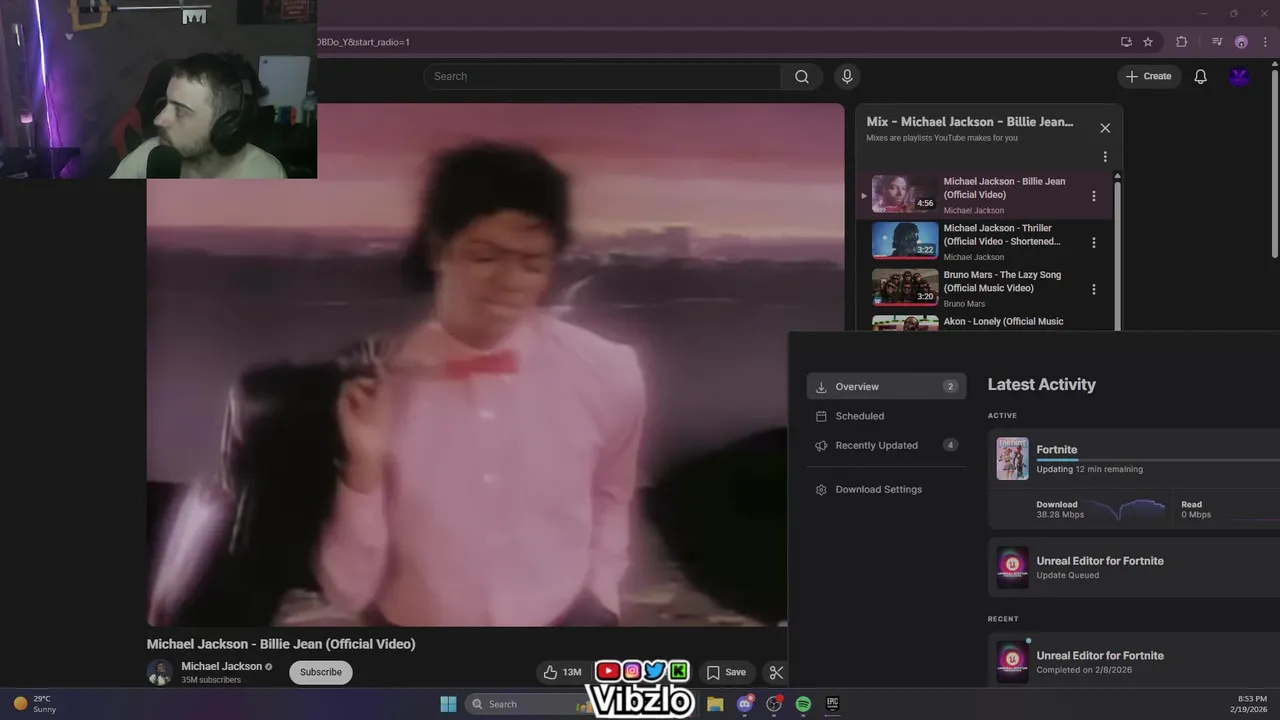Click the Windows taskbar Search box
Screen dimensions: 1280x720
(x=530, y=704)
